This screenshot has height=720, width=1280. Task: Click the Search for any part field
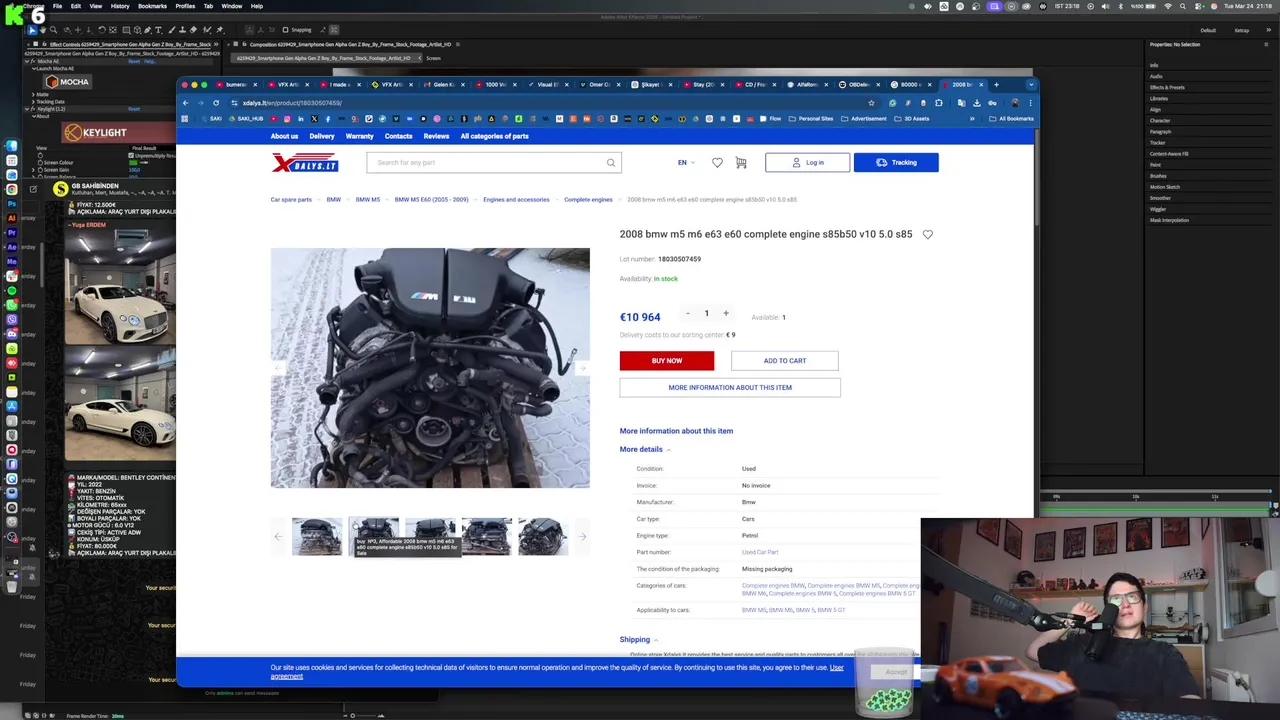pyautogui.click(x=494, y=162)
